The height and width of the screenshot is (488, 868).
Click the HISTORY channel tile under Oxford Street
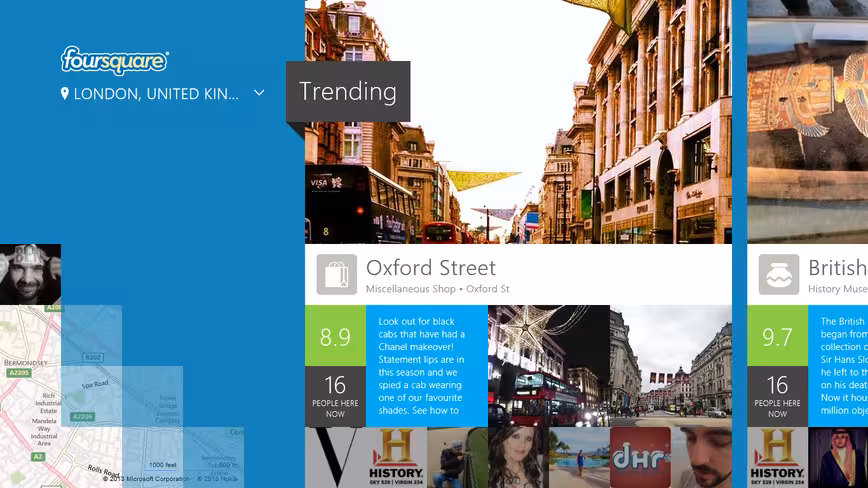(x=396, y=457)
